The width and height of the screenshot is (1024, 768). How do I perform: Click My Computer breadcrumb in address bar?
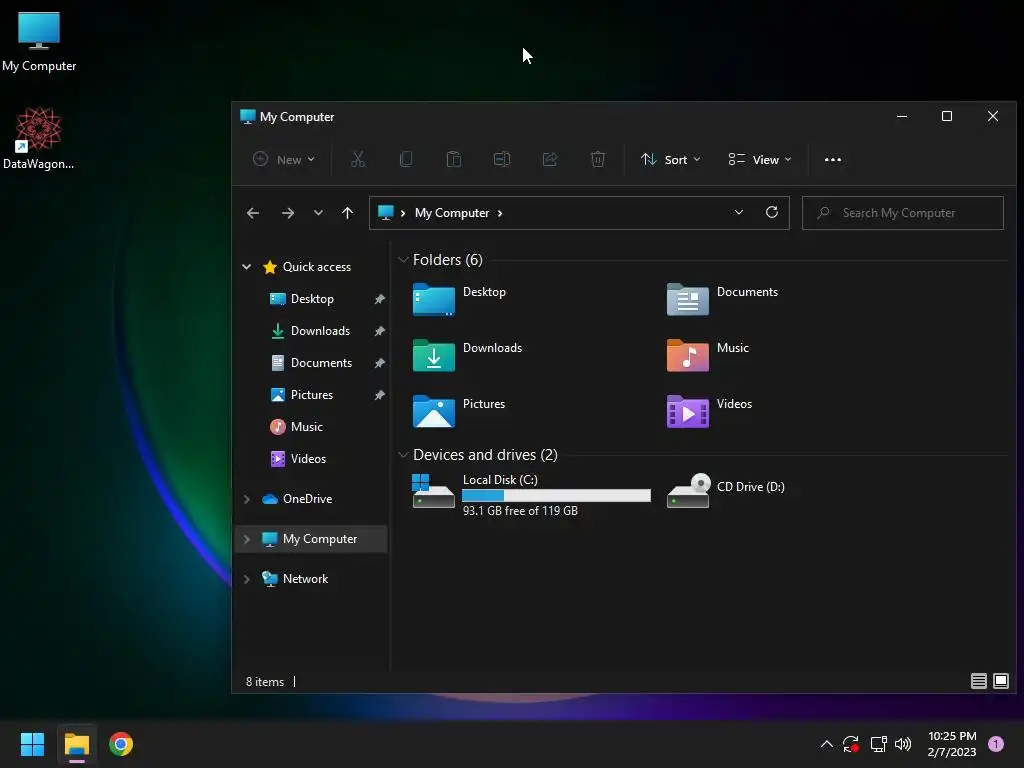click(452, 213)
